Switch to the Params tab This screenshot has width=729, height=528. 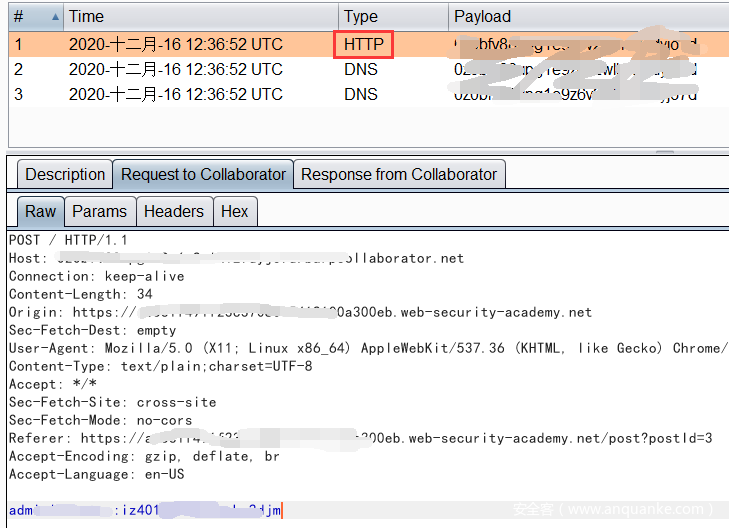[99, 211]
